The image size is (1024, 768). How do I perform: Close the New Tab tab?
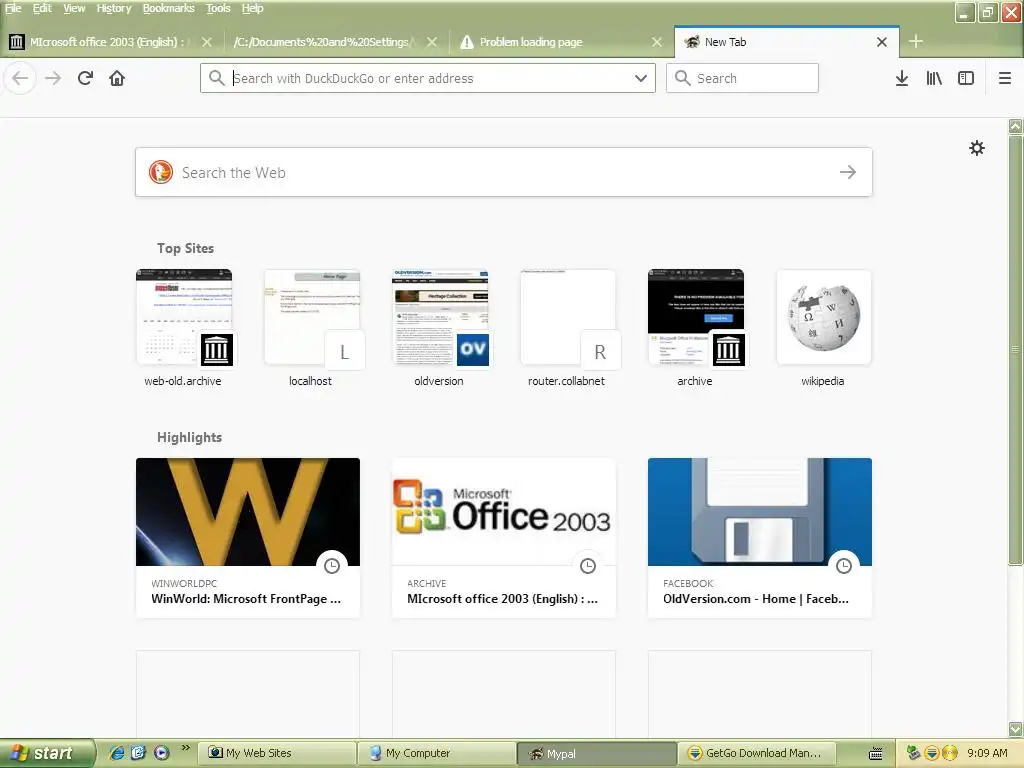tap(882, 42)
